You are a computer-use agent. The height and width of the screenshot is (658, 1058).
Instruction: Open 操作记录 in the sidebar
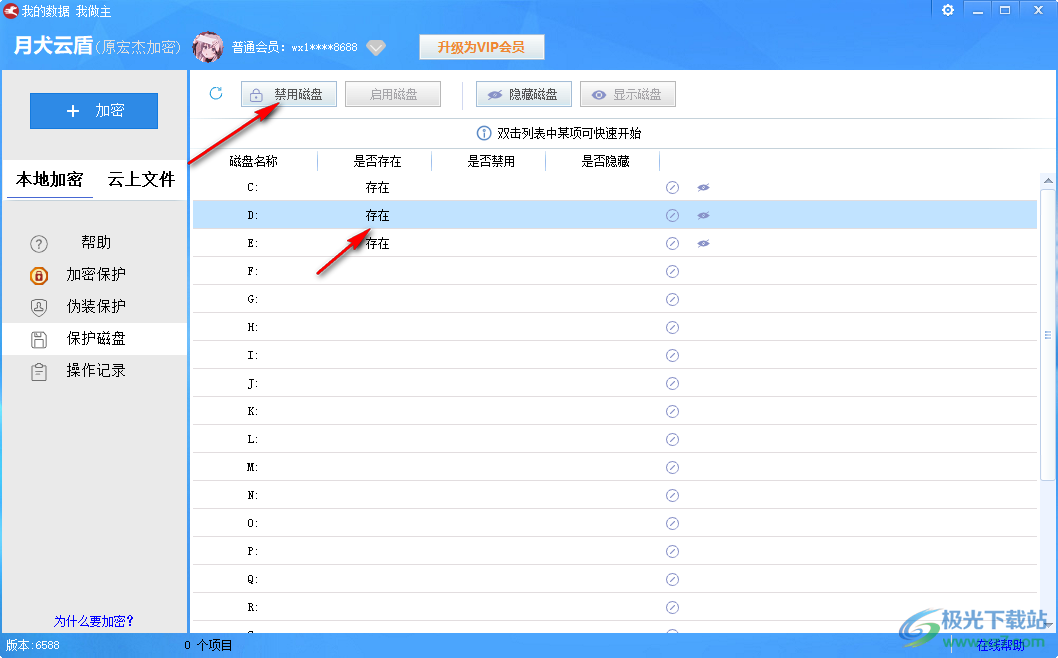(96, 371)
